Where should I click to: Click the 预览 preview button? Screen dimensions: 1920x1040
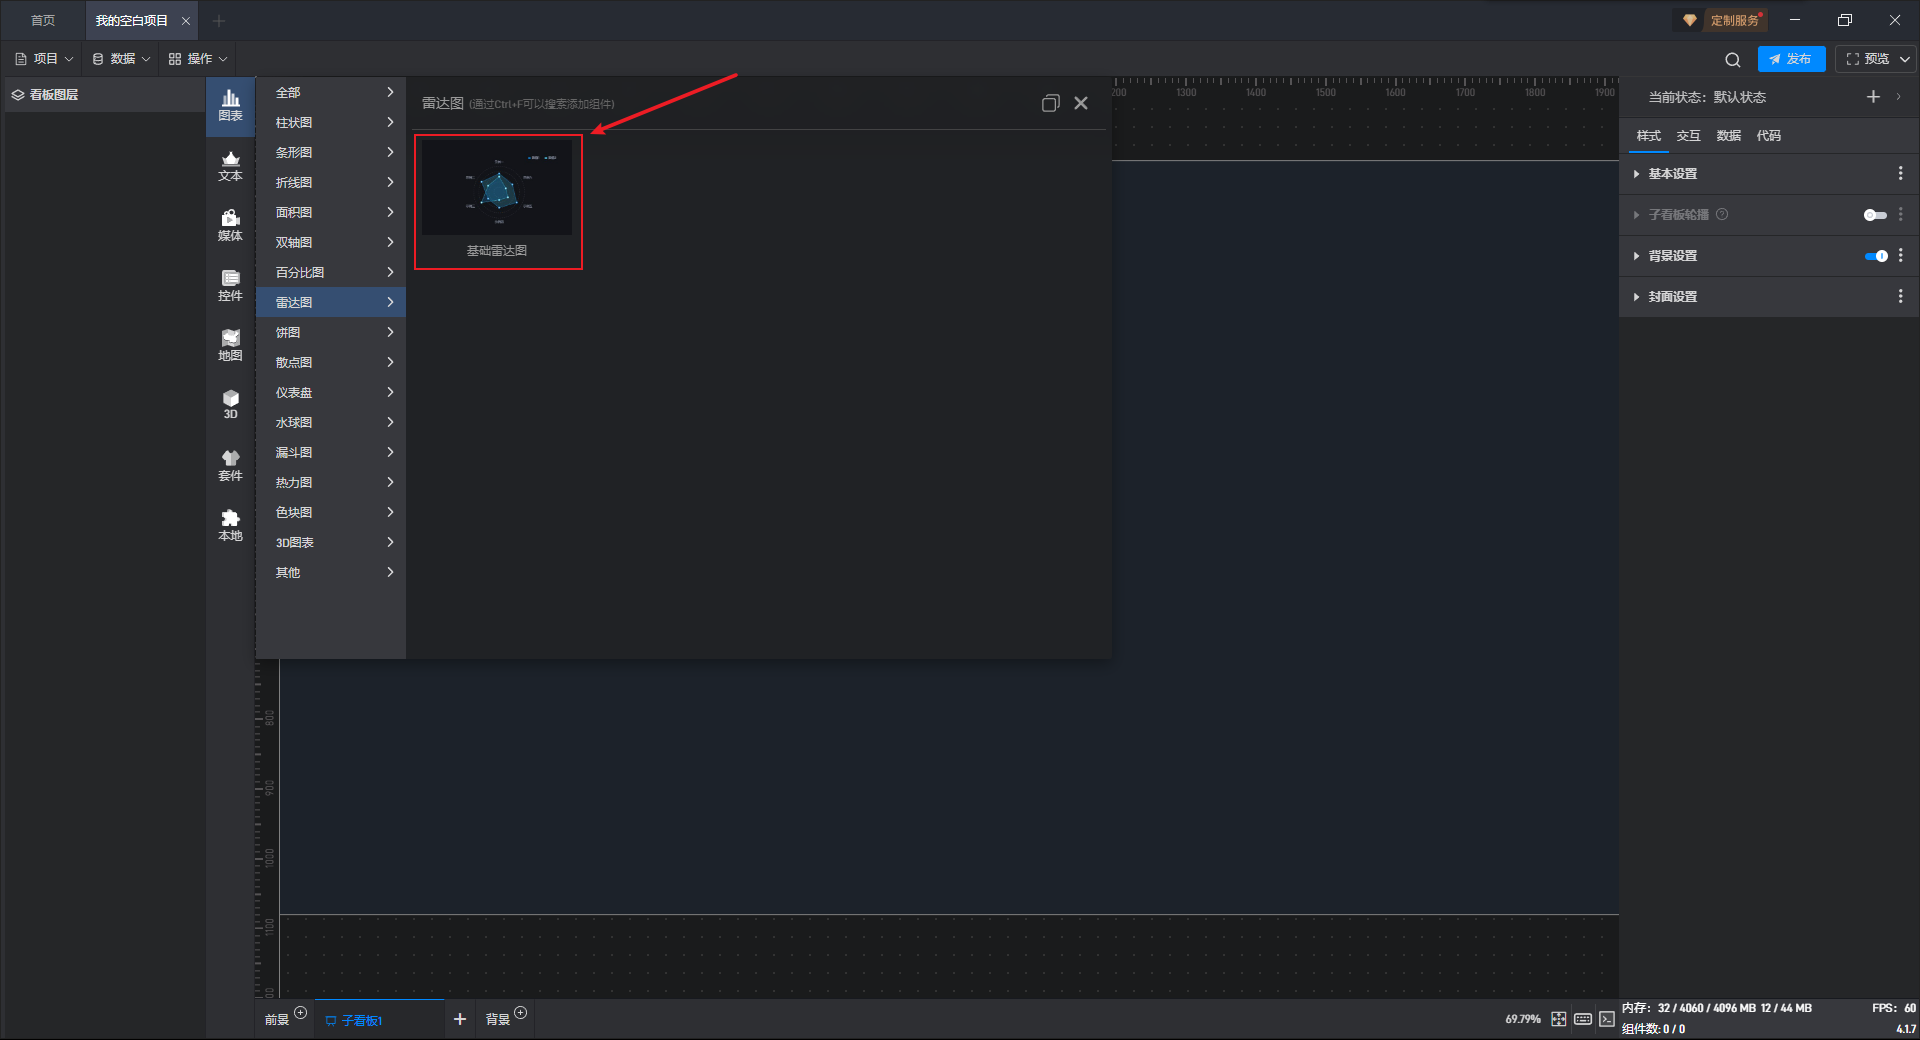tap(1868, 59)
